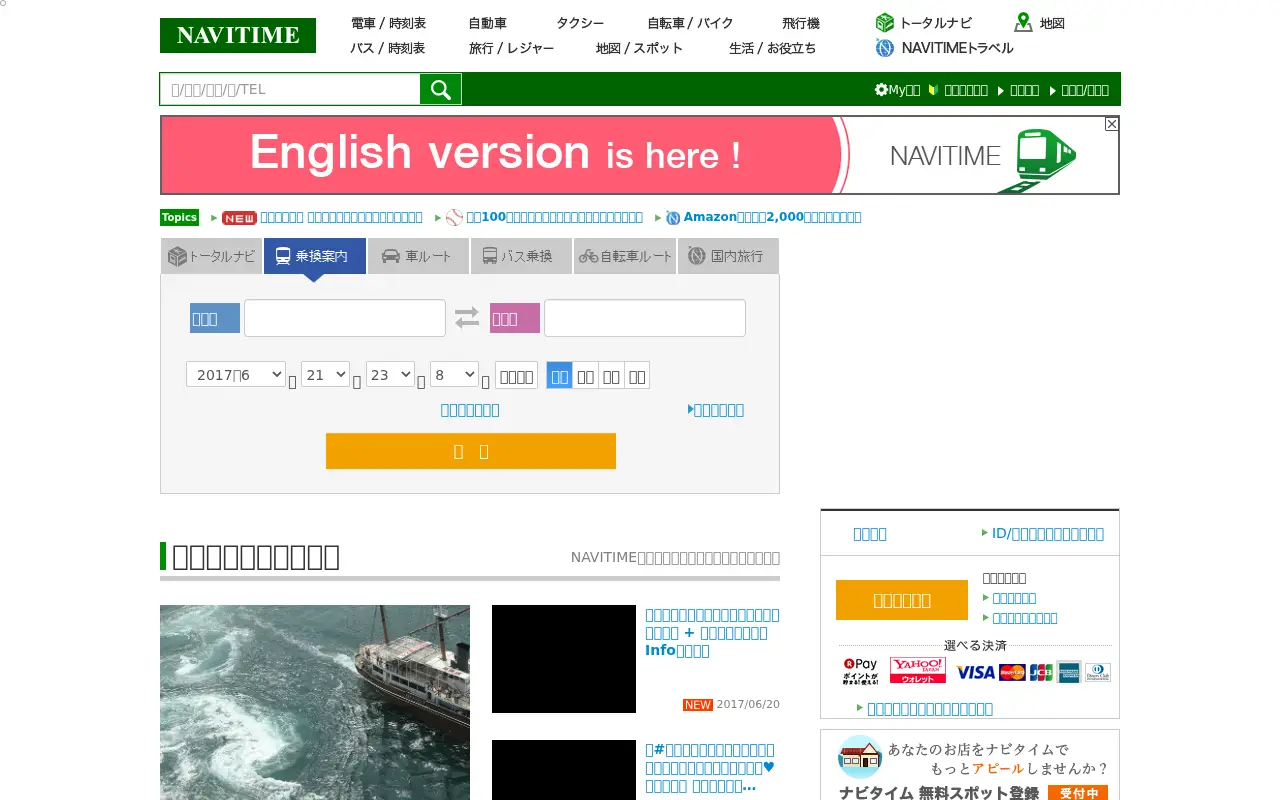Open タクシー menu item
This screenshot has width=1280, height=800.
click(580, 23)
